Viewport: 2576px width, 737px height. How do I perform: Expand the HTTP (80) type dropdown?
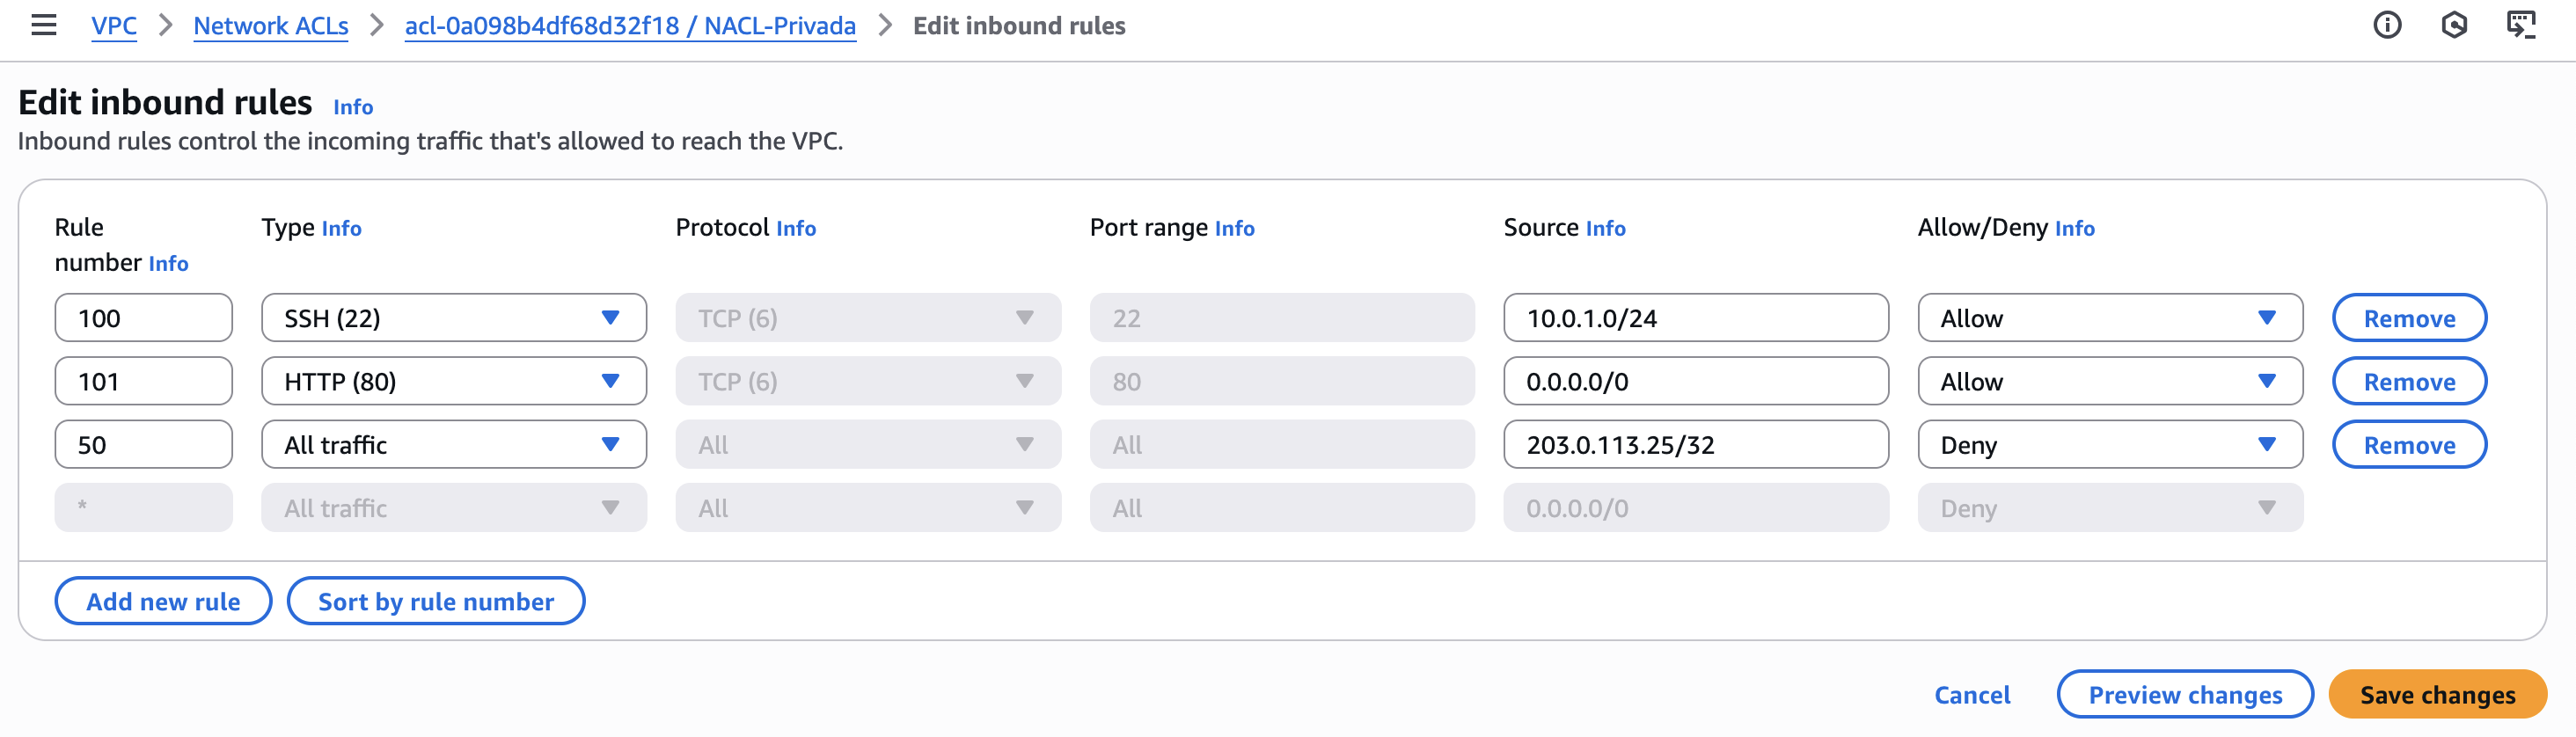coord(453,381)
